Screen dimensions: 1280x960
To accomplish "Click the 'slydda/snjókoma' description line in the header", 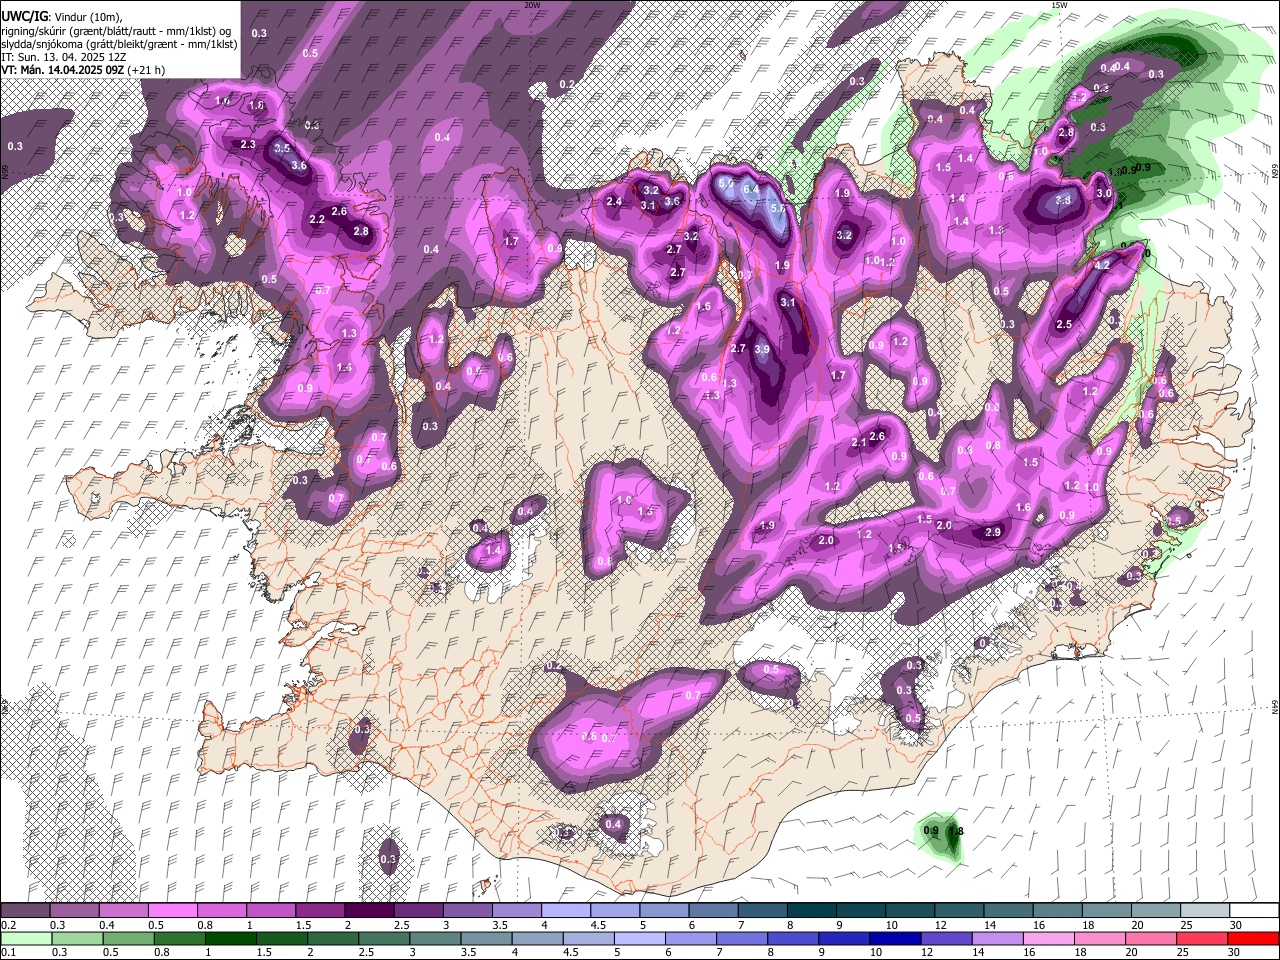I will (119, 44).
